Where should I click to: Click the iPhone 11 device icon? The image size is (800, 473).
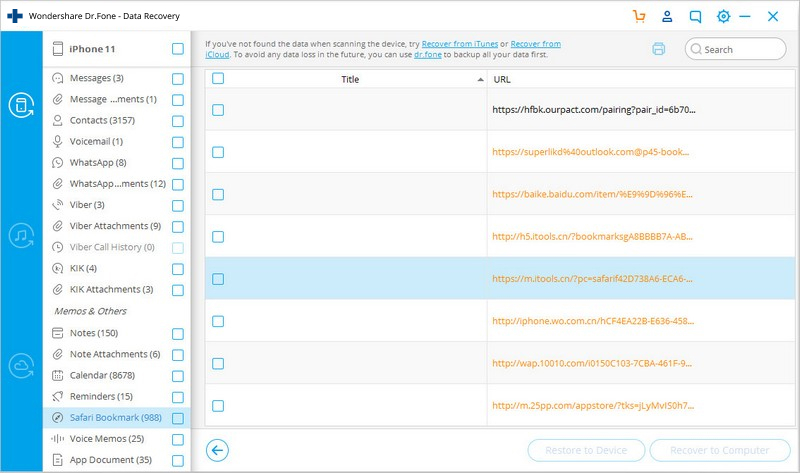coord(58,49)
